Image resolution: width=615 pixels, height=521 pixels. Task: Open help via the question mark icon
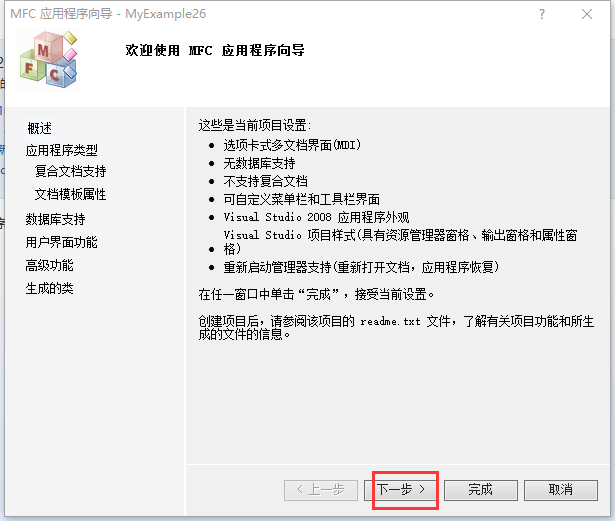(x=542, y=15)
